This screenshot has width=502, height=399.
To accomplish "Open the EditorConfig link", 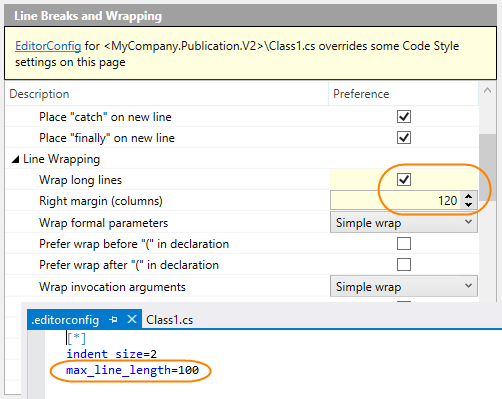I will [48, 46].
